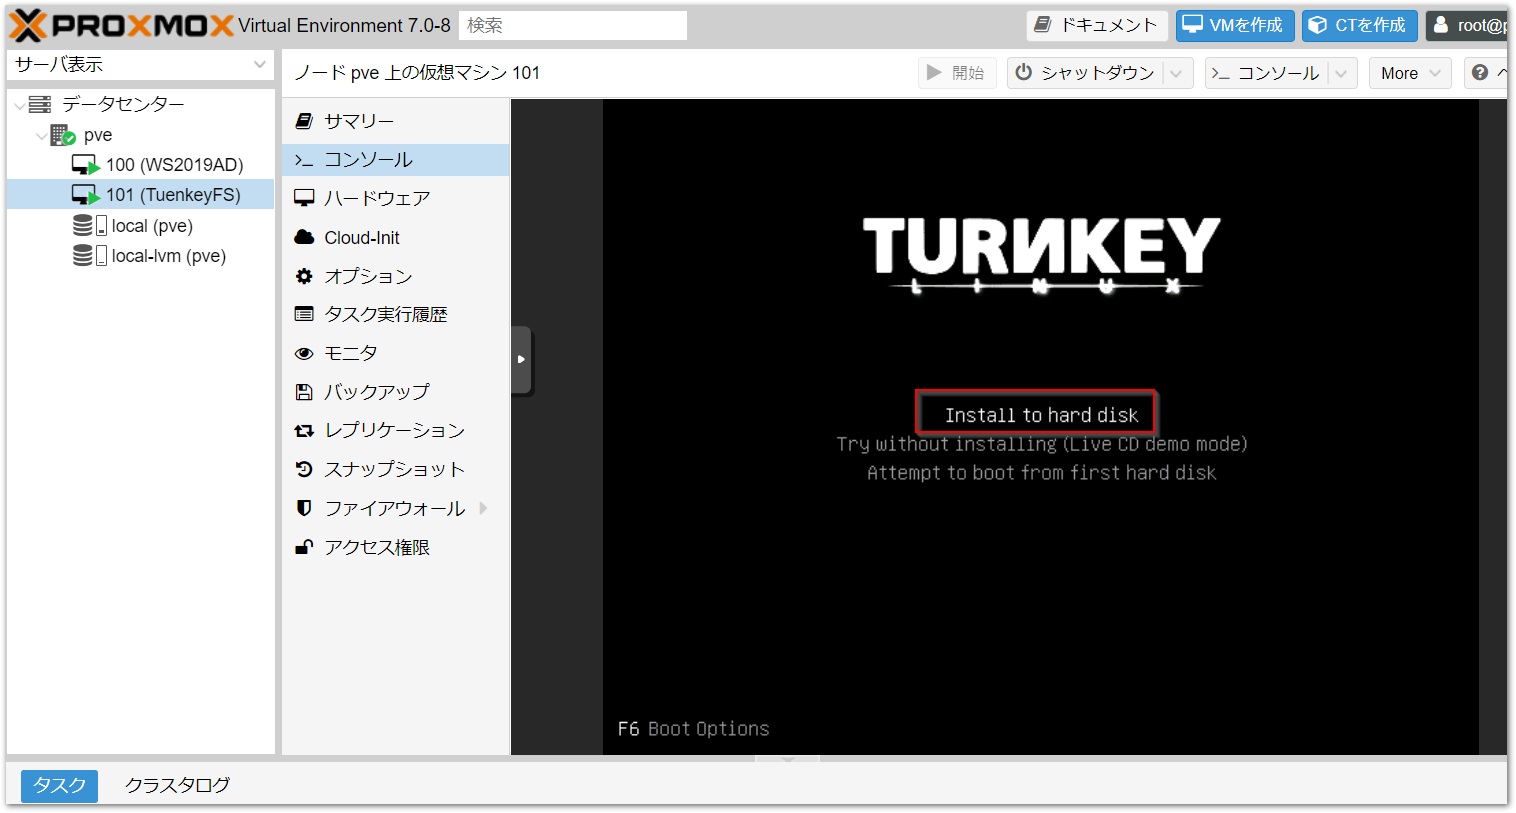Click the サマリー book icon

(304, 121)
